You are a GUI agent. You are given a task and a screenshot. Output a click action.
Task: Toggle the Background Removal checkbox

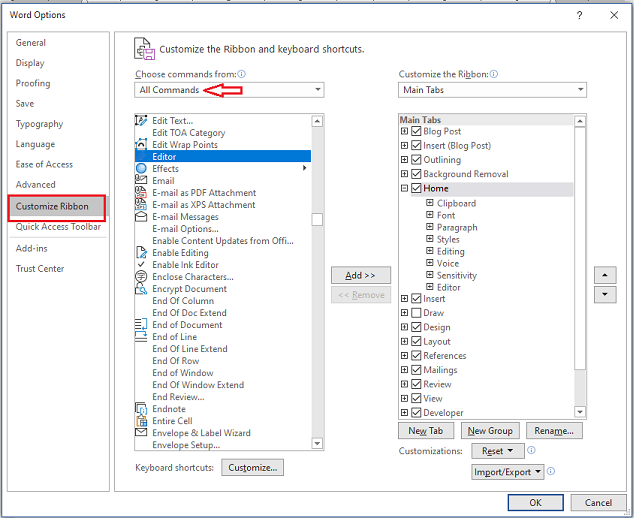click(416, 174)
